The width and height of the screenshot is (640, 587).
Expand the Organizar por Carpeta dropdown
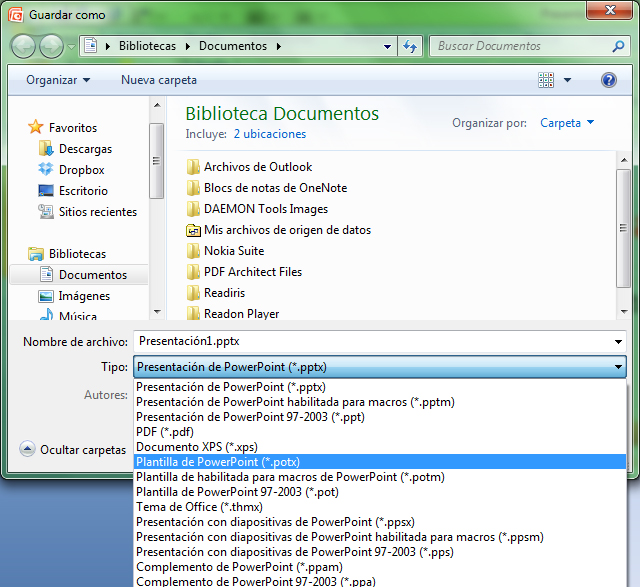pyautogui.click(x=567, y=123)
